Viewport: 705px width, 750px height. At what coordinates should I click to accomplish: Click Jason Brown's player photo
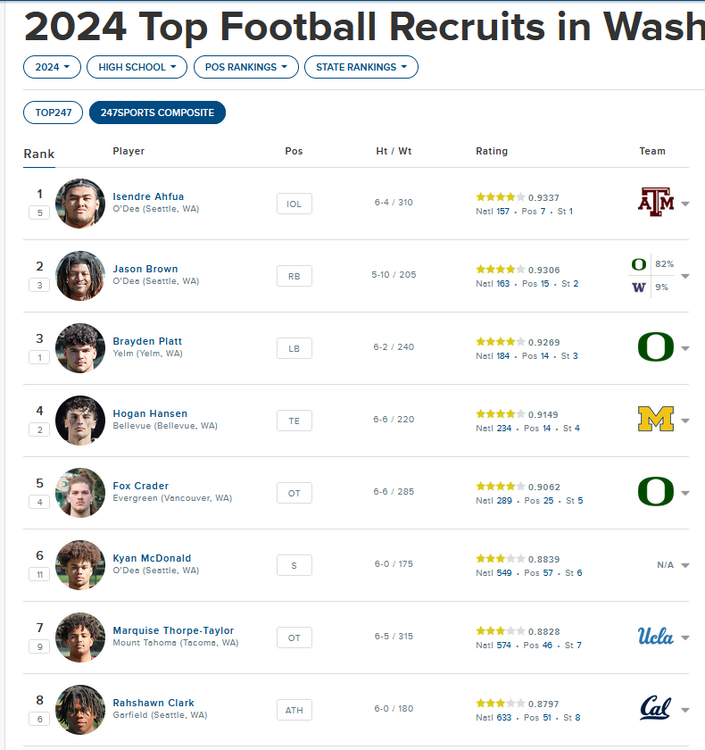pyautogui.click(x=80, y=275)
